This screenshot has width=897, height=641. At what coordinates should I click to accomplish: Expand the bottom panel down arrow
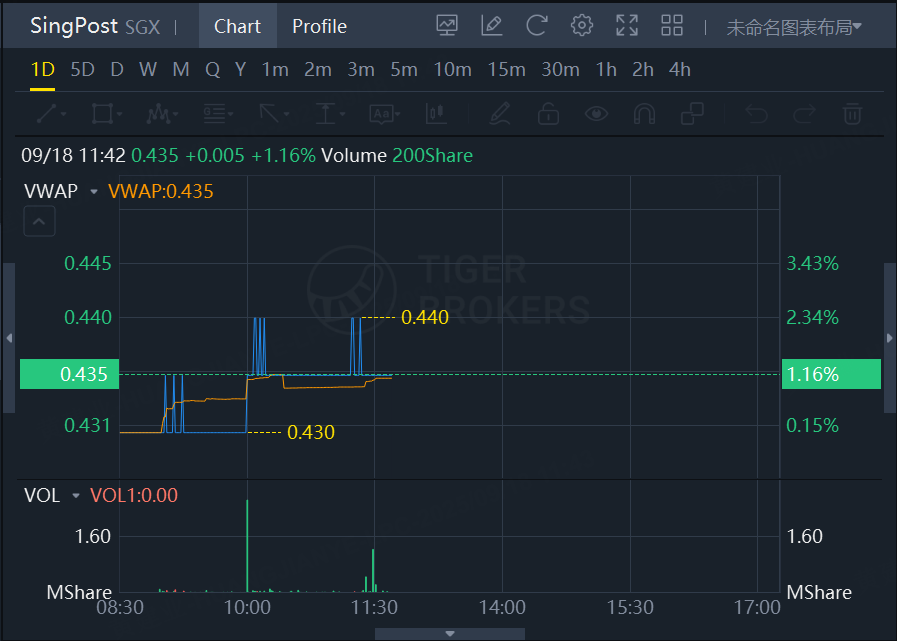tap(450, 634)
